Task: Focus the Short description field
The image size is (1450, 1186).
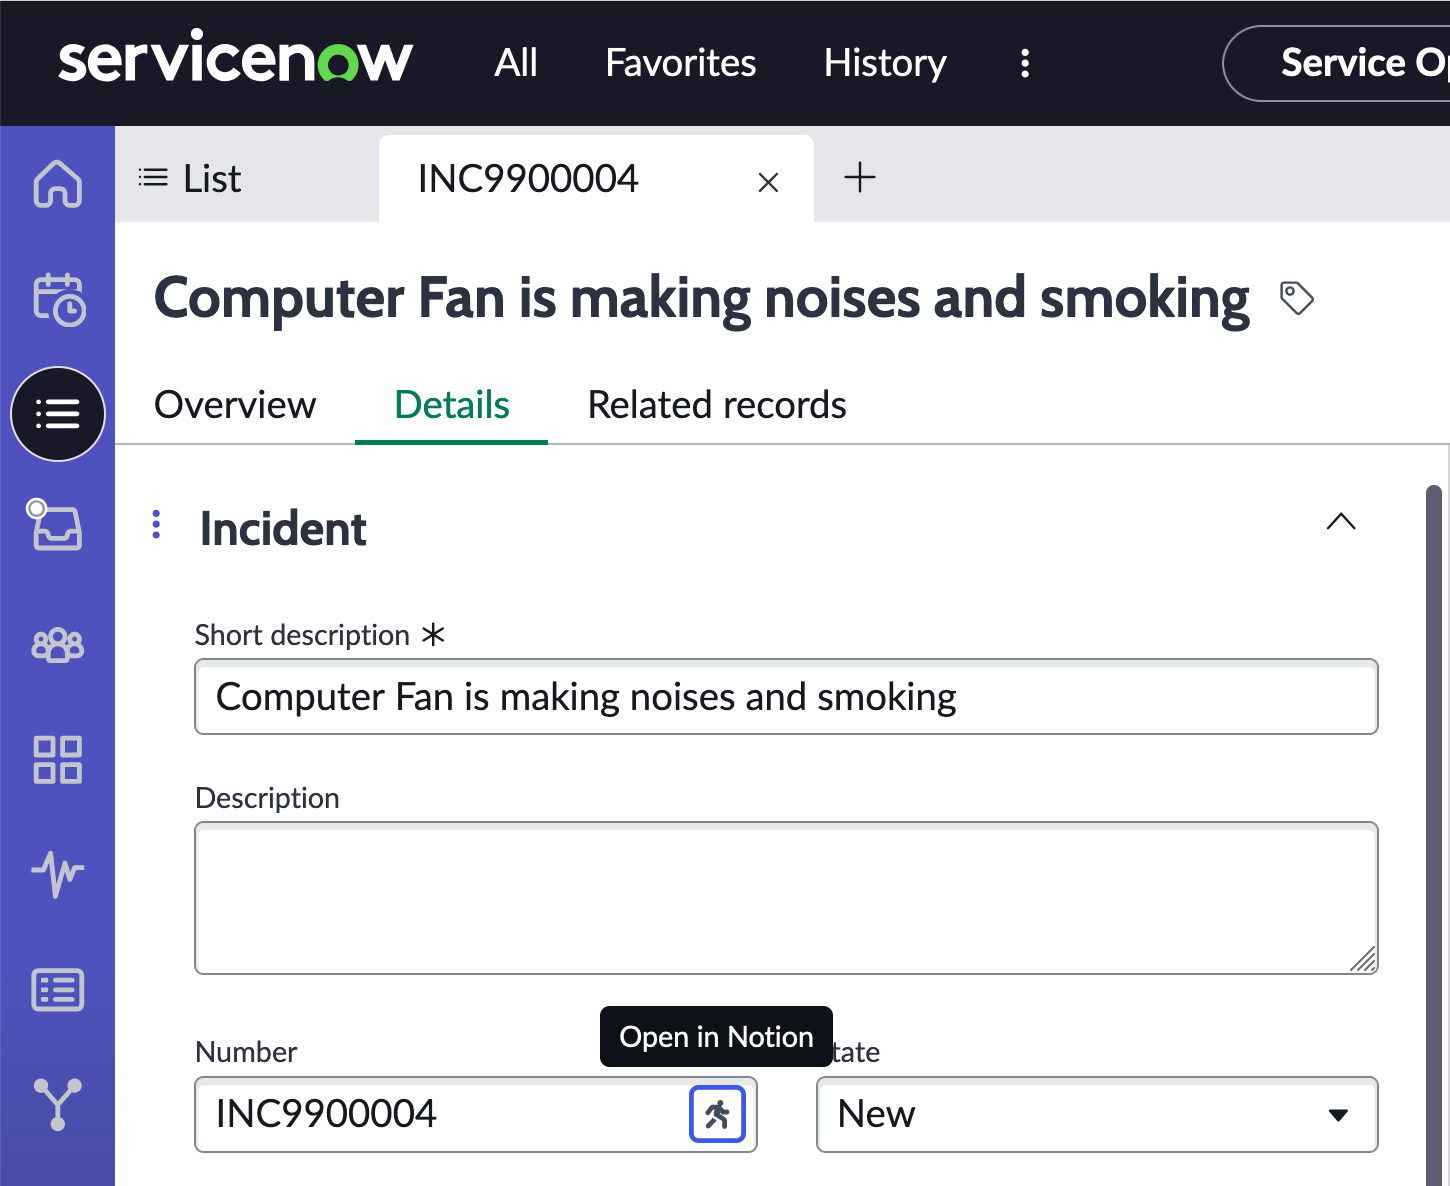Action: 786,697
